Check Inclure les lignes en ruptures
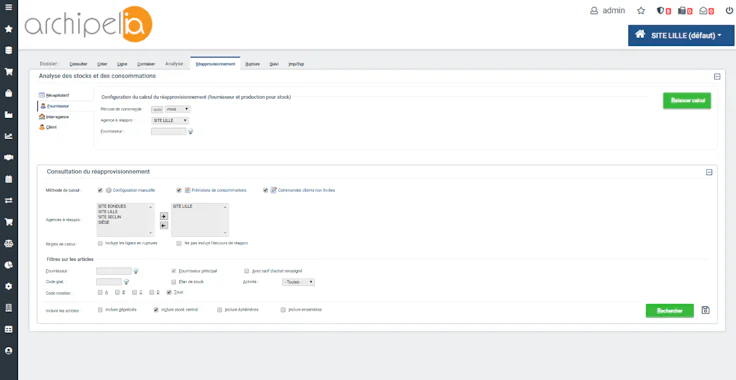The image size is (736, 380). pos(100,243)
